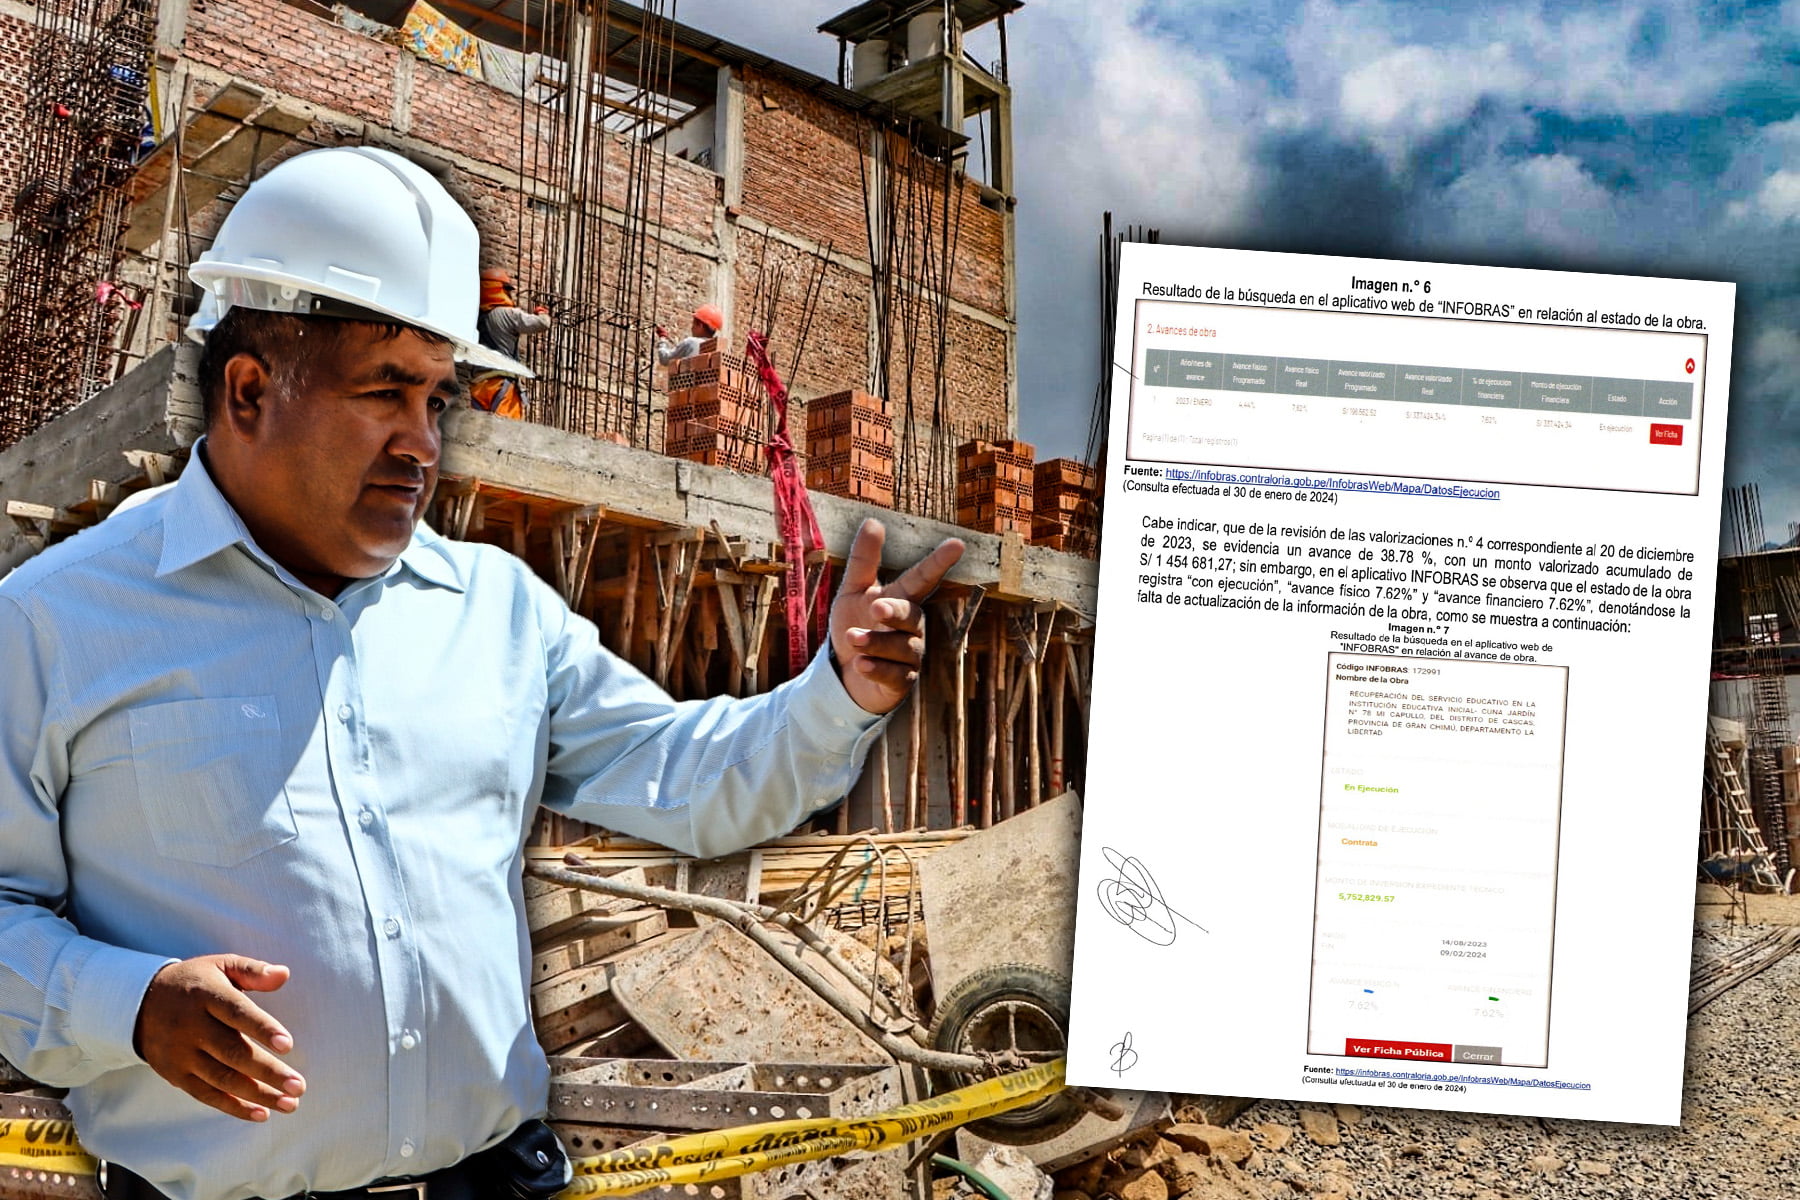The width and height of the screenshot is (1800, 1200).
Task: Click the orange 'Contrata' modality text
Action: pyautogui.click(x=1359, y=842)
